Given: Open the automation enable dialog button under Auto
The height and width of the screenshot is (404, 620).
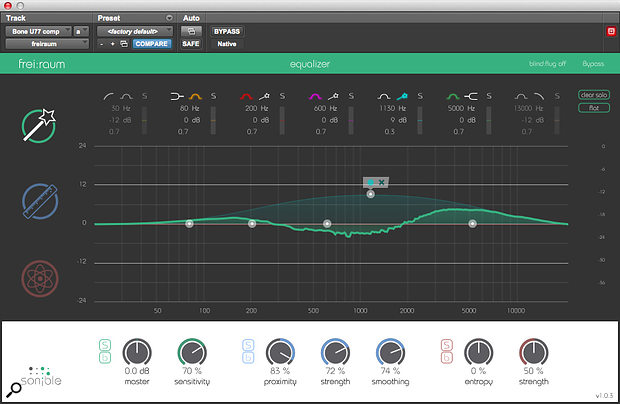Looking at the screenshot, I should click(191, 31).
